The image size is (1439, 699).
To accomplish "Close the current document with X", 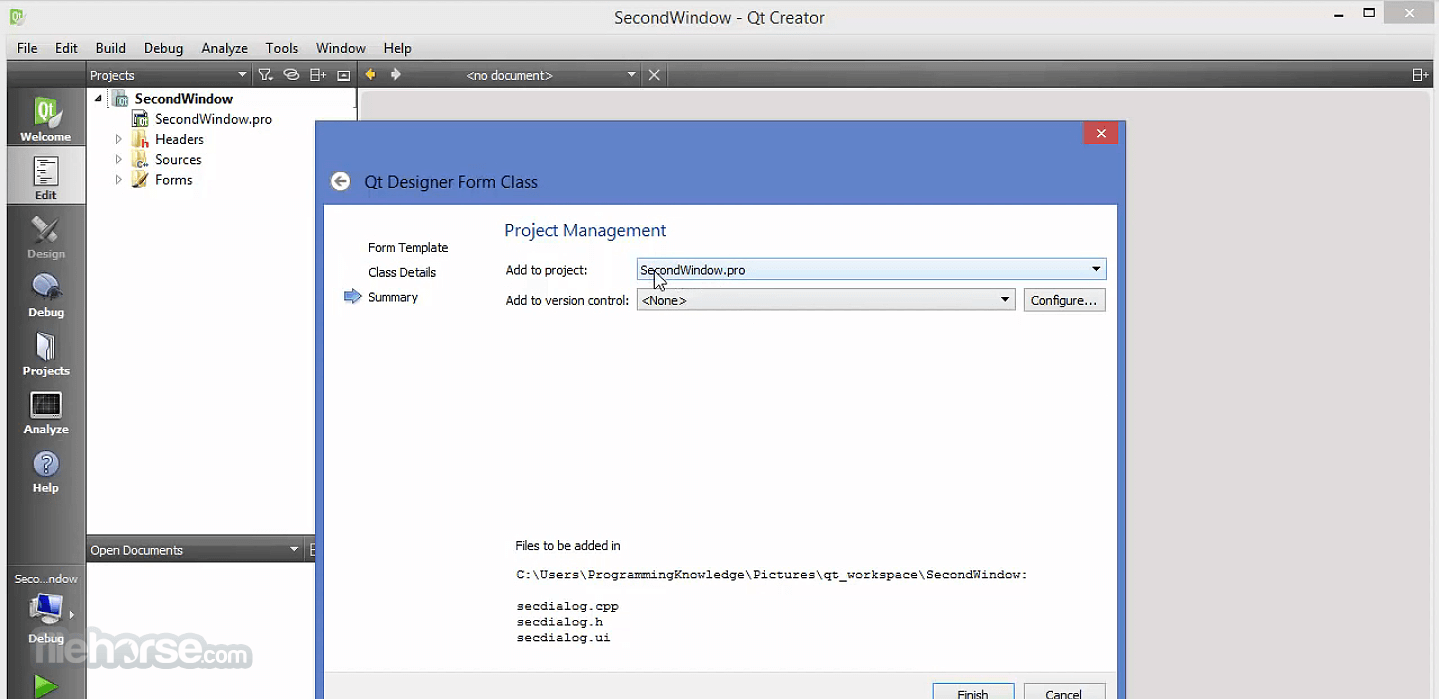I will pos(654,75).
